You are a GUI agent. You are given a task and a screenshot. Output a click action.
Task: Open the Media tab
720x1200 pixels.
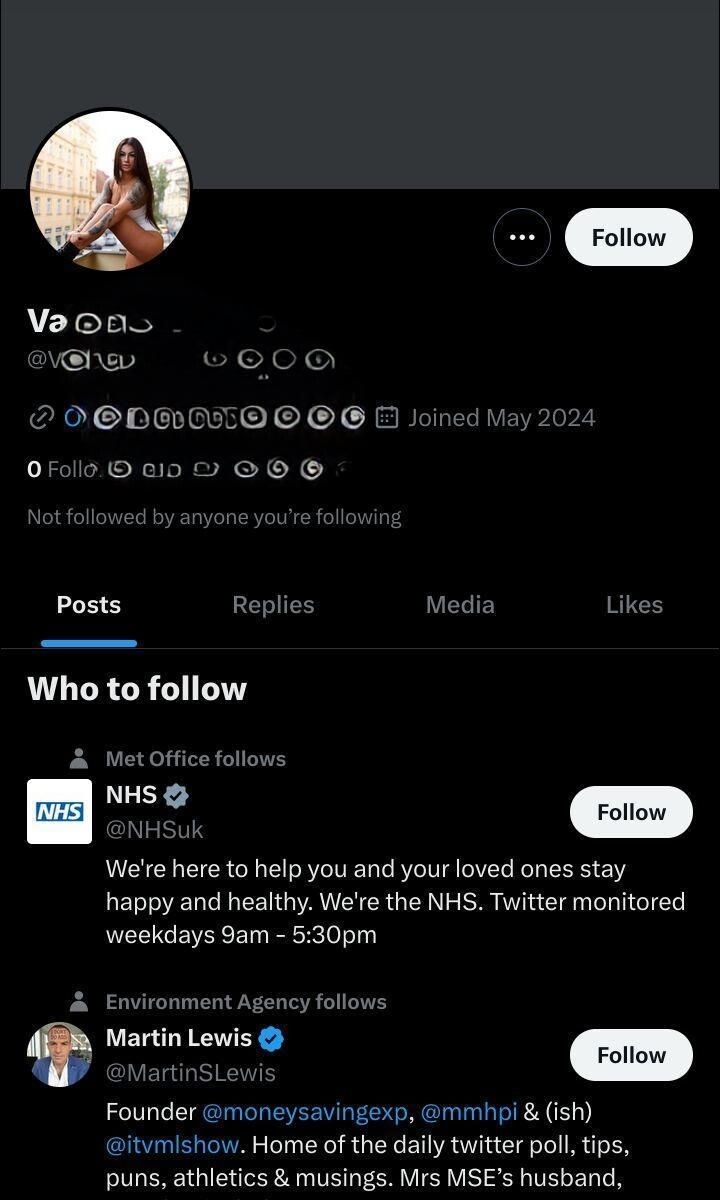tap(460, 605)
